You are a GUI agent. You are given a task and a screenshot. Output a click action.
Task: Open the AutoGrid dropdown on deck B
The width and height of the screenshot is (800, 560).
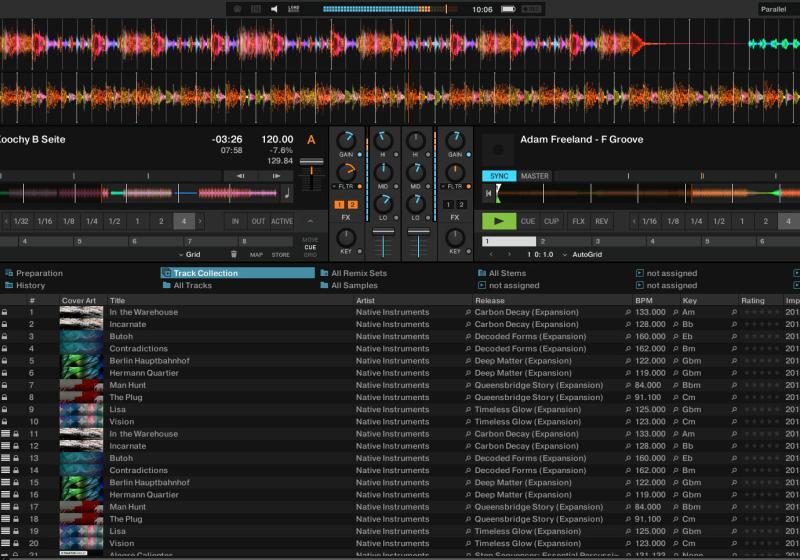pyautogui.click(x=583, y=254)
